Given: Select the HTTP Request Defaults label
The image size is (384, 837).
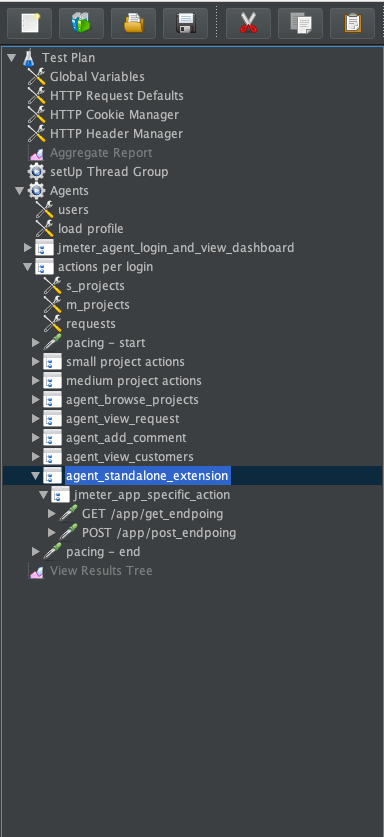Looking at the screenshot, I should point(116,96).
